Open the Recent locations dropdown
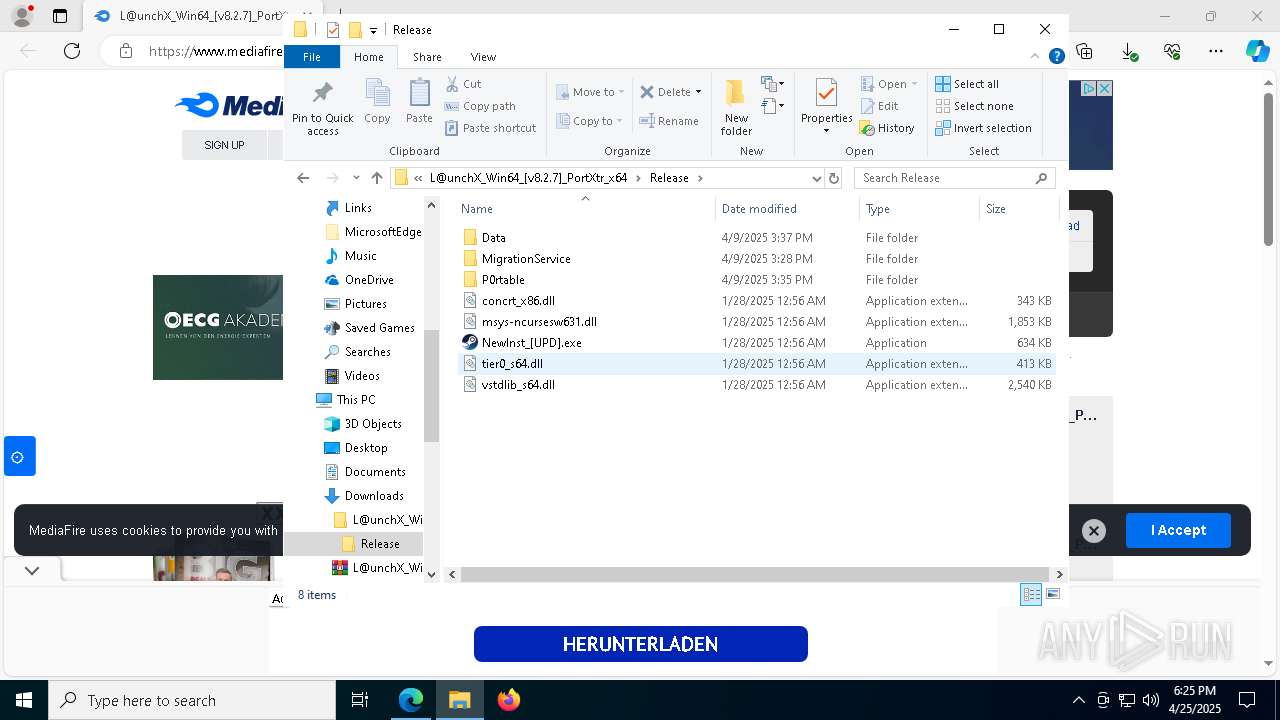Viewport: 1280px width, 720px height. [356, 178]
